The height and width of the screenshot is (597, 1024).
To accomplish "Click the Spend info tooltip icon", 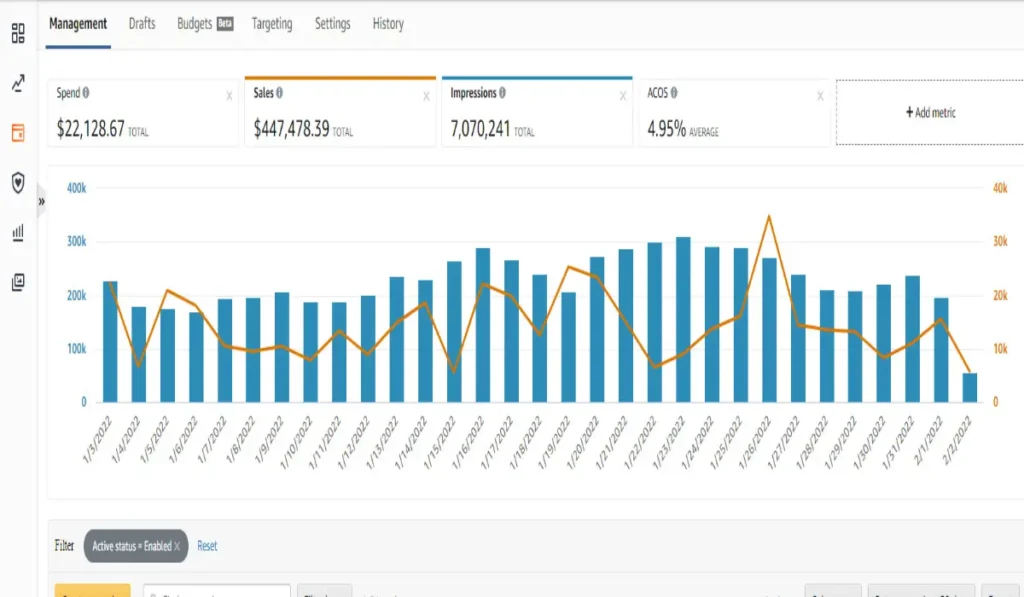I will (x=87, y=94).
